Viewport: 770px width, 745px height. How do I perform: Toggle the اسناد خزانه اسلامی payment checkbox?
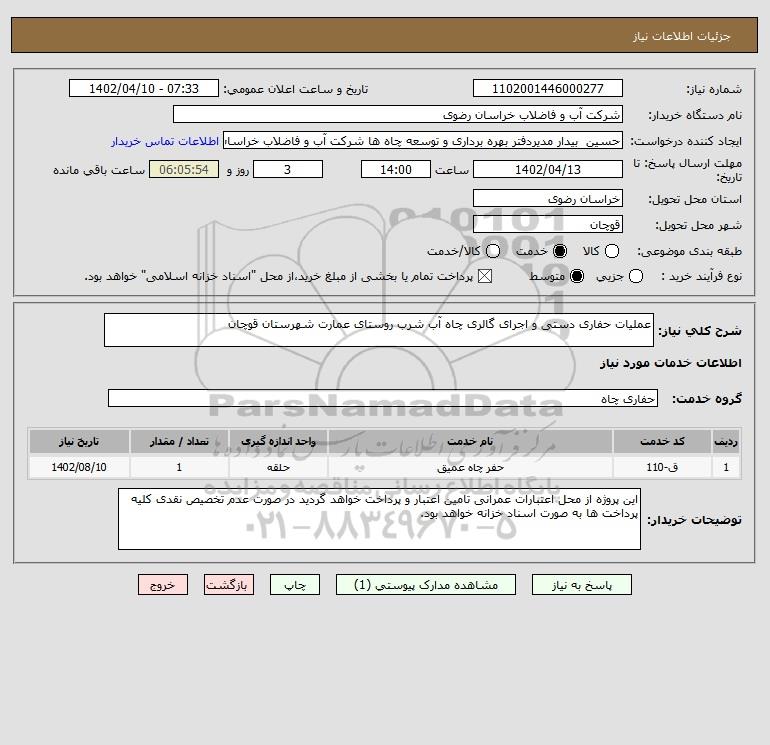(x=485, y=276)
